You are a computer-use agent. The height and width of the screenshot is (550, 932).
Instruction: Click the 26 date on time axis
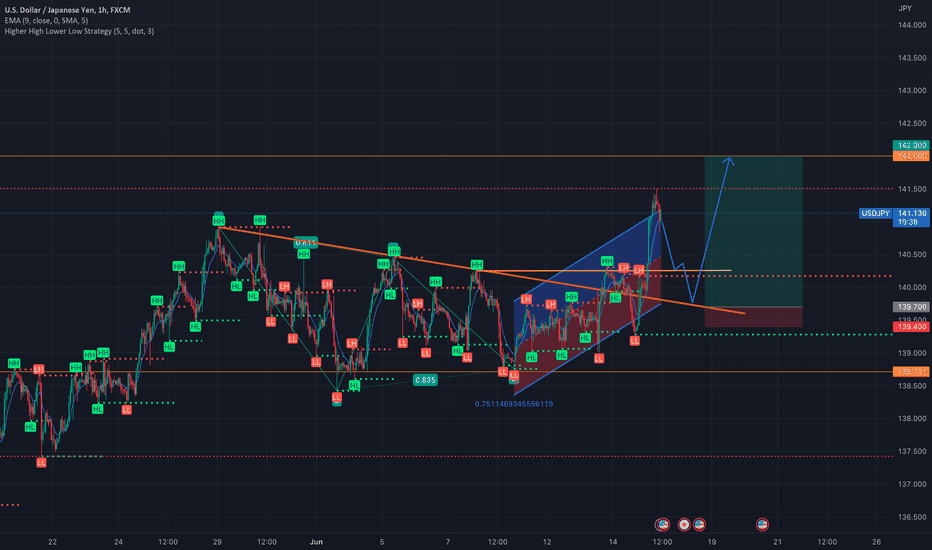pyautogui.click(x=876, y=542)
